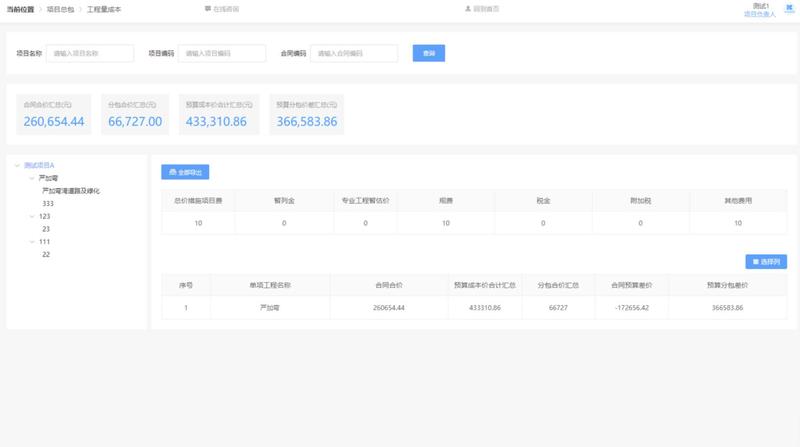Click the 预算成本价合计汇总 column header
The image size is (800, 447).
485,285
